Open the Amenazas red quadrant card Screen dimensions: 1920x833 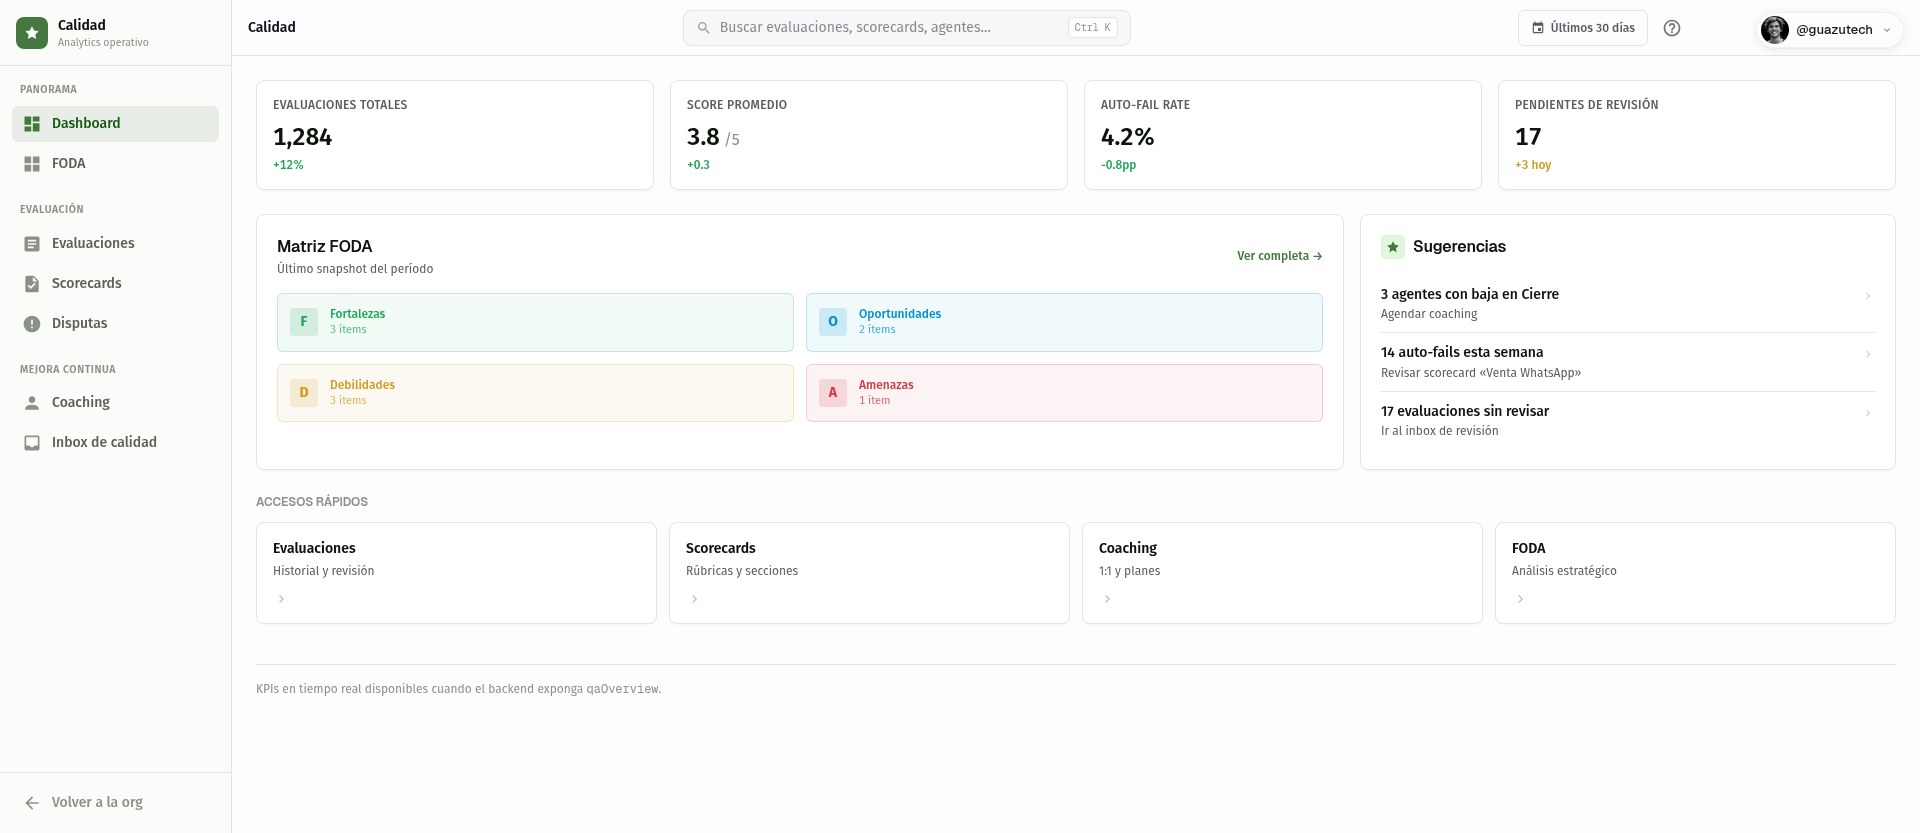coord(1064,392)
